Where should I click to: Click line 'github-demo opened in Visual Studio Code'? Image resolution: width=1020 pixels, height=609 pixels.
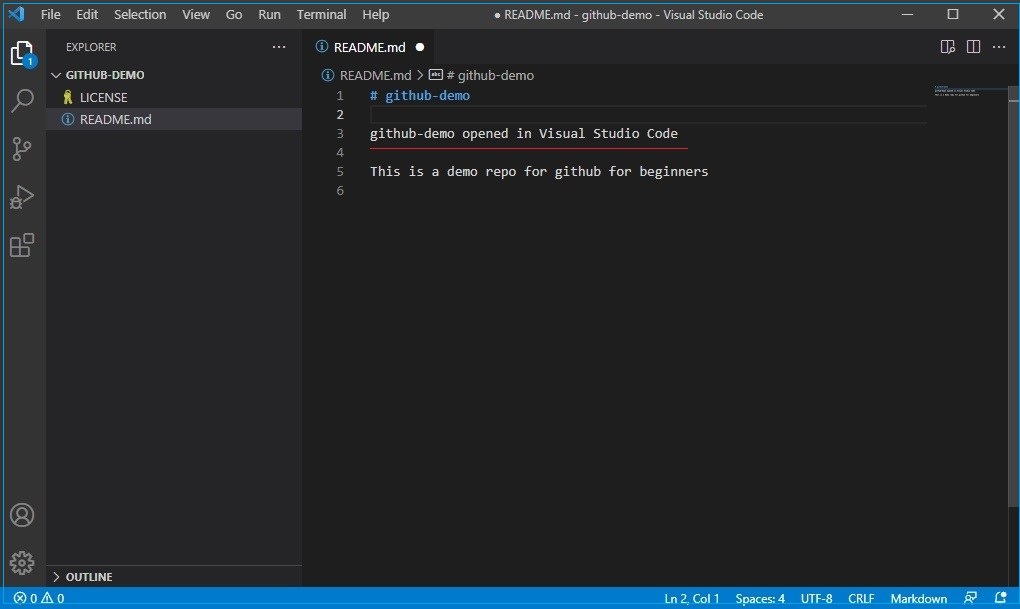click(524, 133)
